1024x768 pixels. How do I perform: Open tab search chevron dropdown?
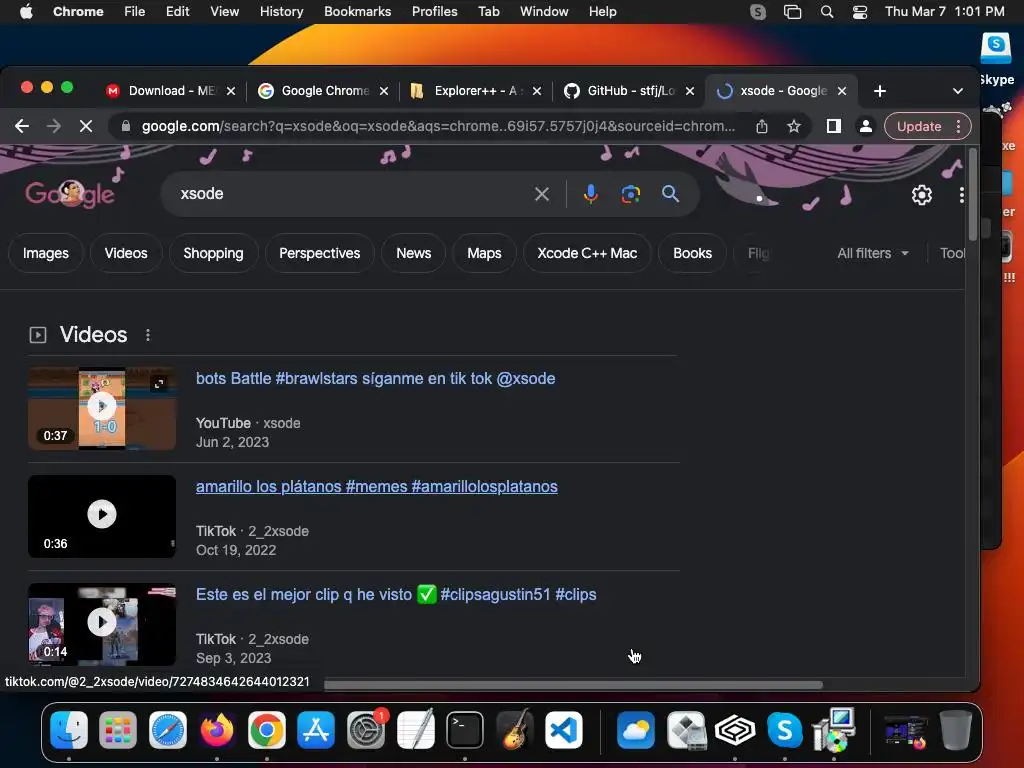(x=957, y=91)
